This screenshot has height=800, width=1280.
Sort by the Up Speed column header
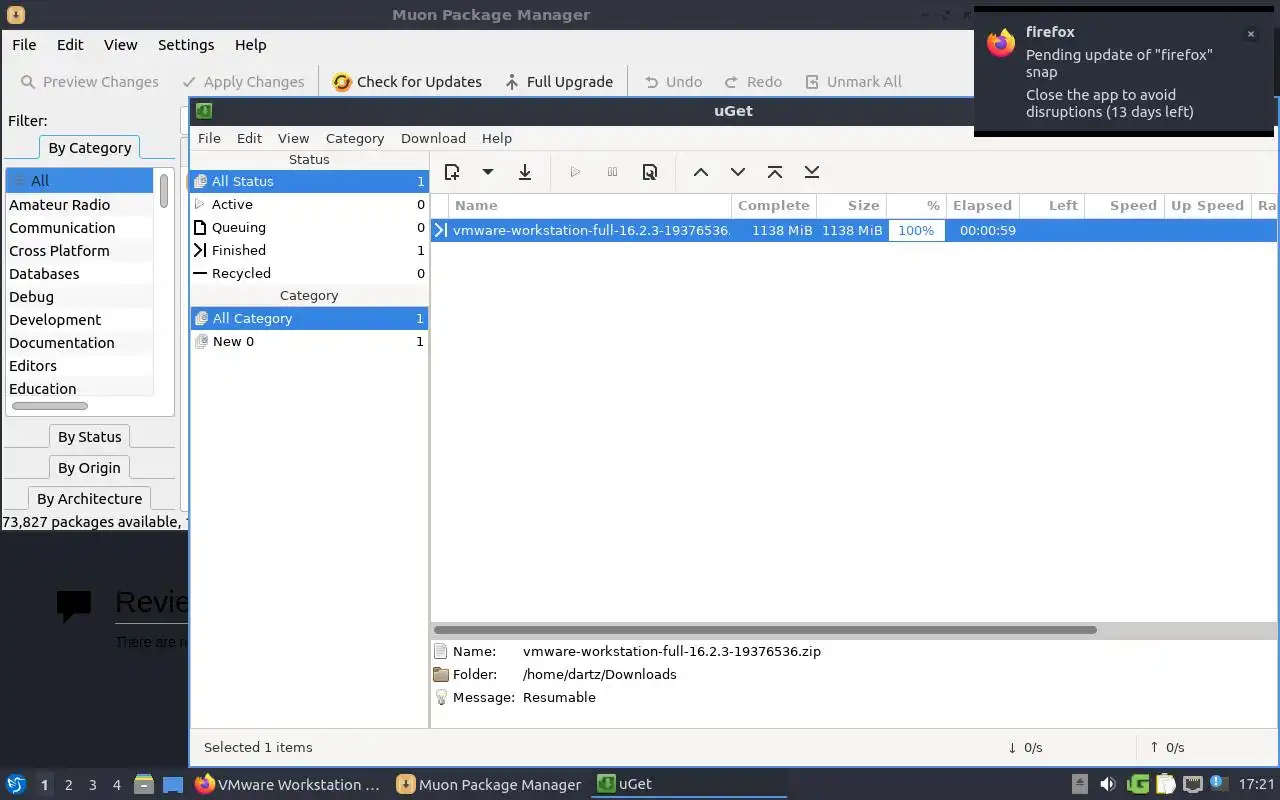1207,205
